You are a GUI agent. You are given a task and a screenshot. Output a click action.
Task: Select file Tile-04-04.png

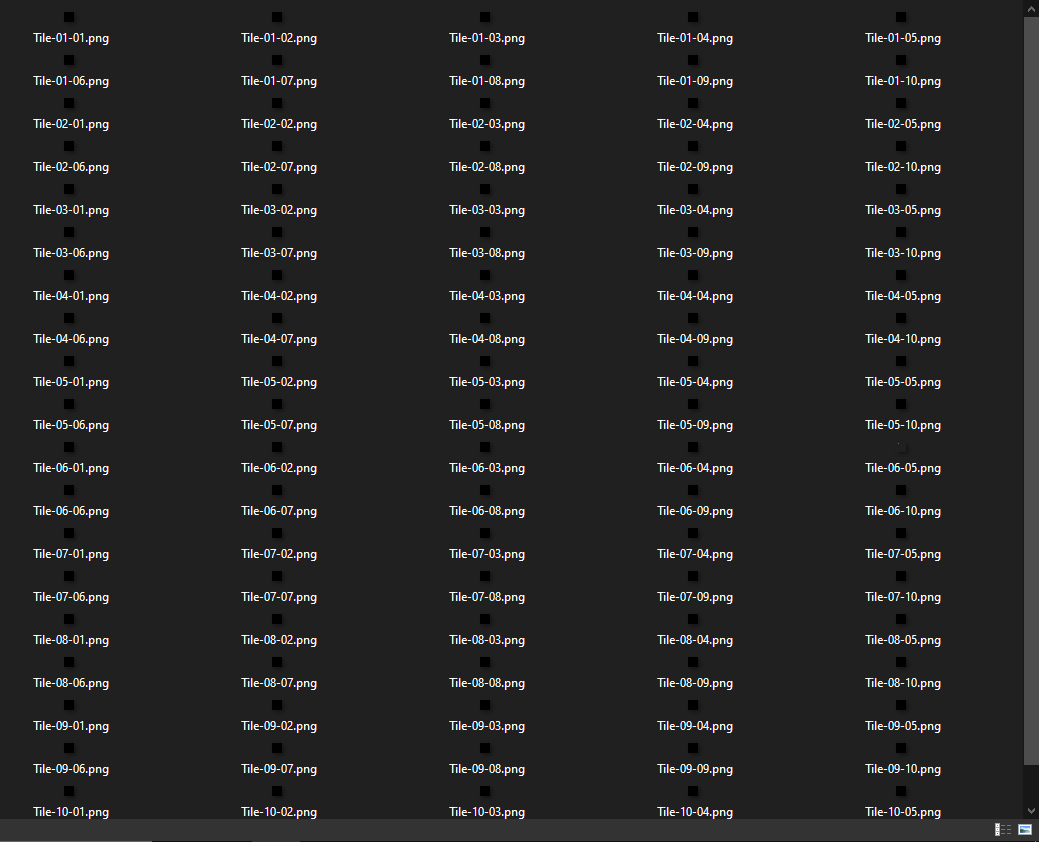pos(695,297)
